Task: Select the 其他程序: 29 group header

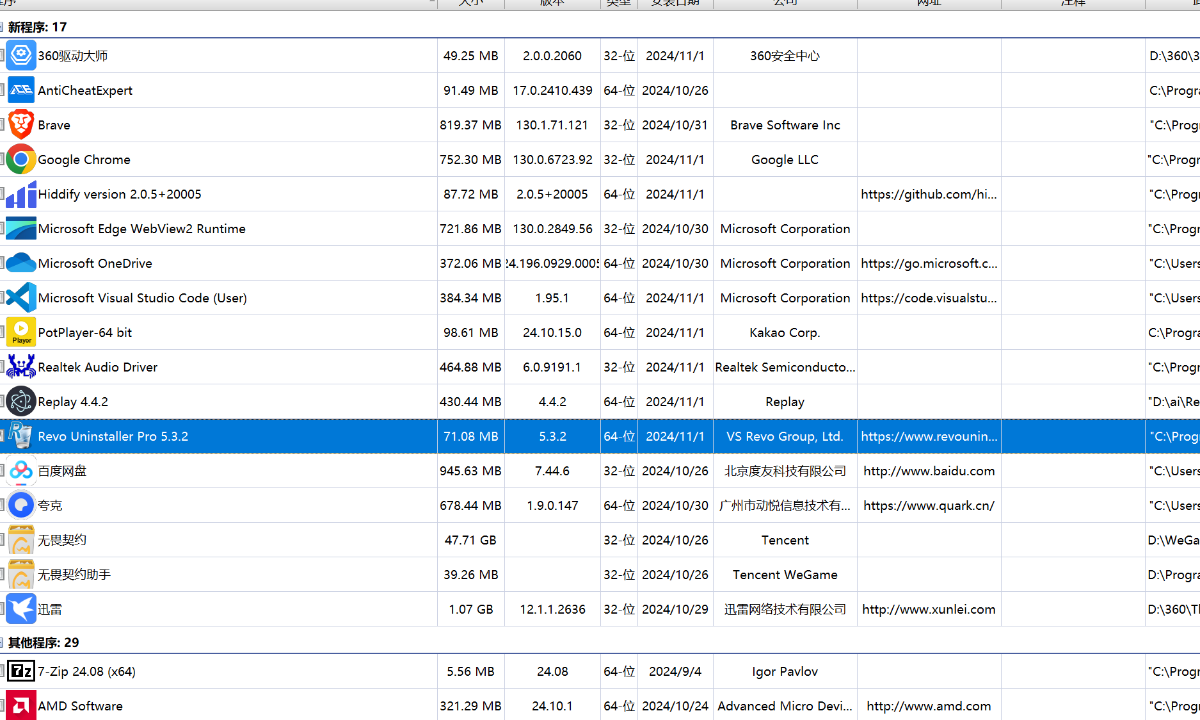Action: click(x=44, y=642)
